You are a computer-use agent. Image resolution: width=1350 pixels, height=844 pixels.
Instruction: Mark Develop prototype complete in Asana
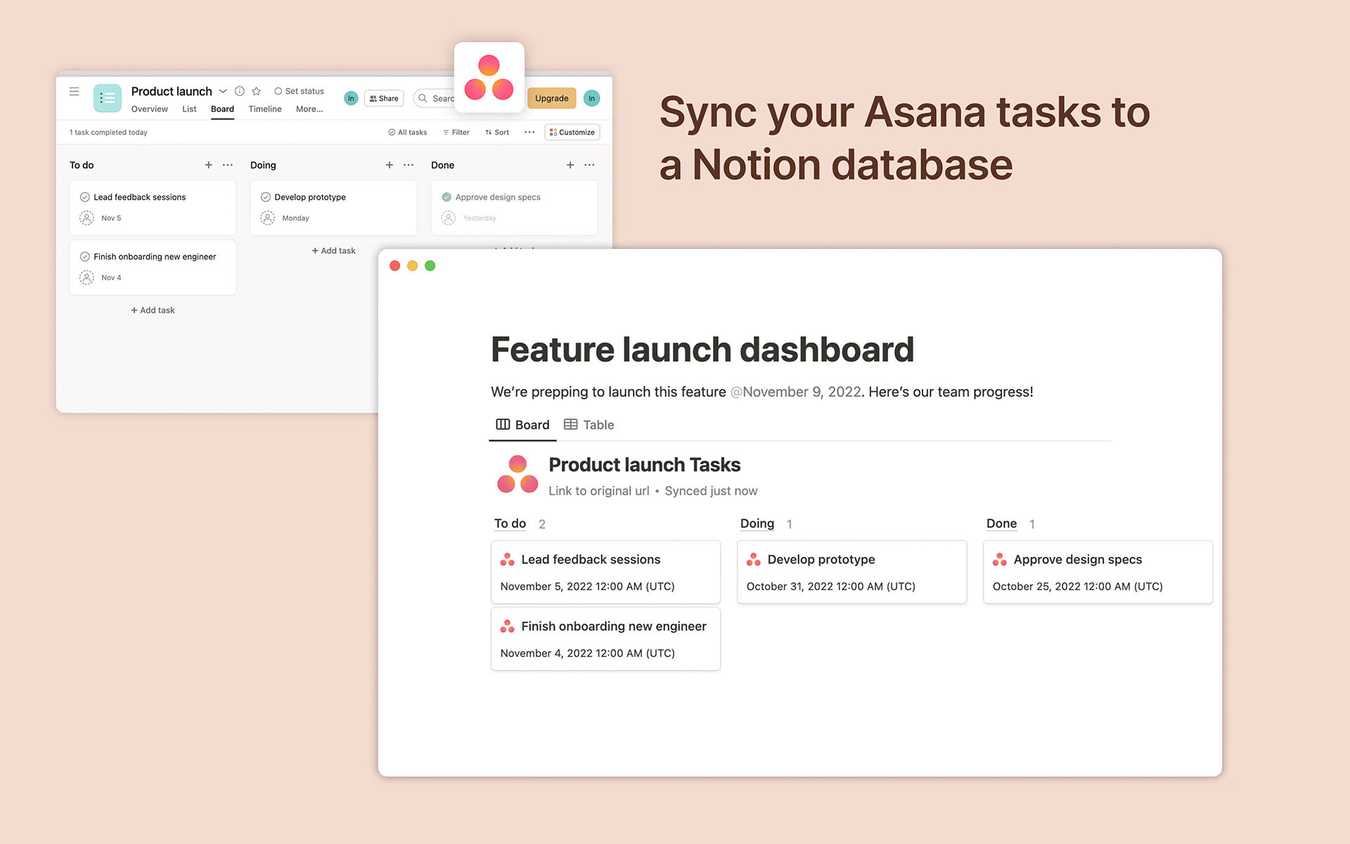[266, 197]
